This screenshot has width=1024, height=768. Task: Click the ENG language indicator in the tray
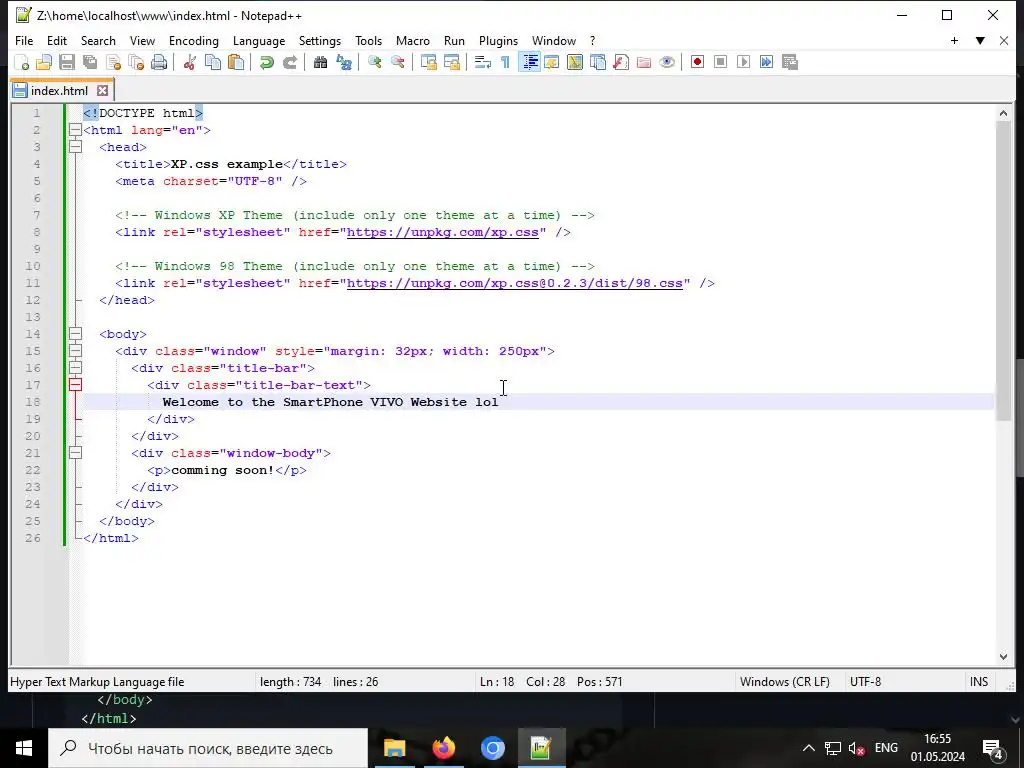[x=886, y=748]
